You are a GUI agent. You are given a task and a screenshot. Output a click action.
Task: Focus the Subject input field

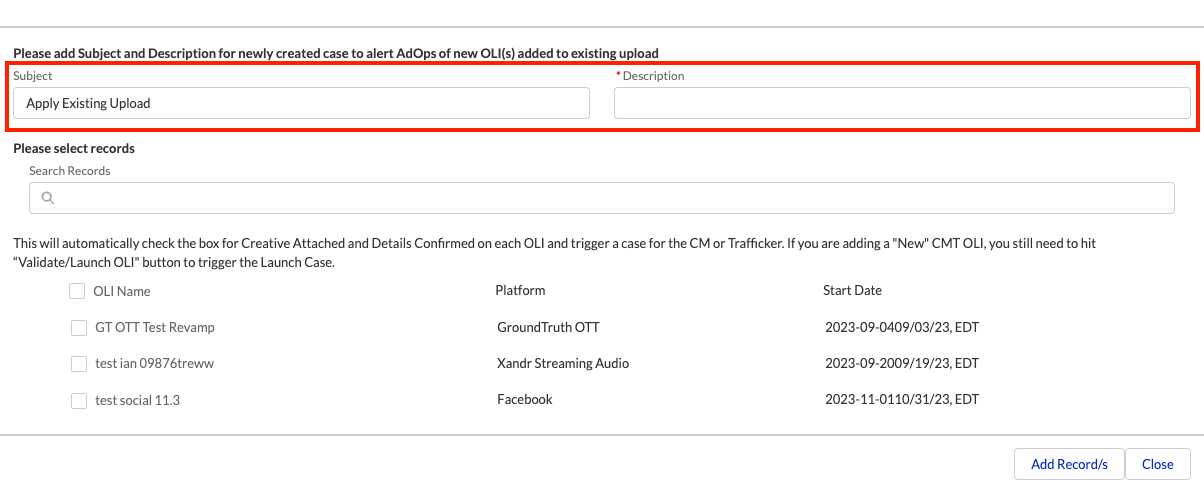pos(301,103)
